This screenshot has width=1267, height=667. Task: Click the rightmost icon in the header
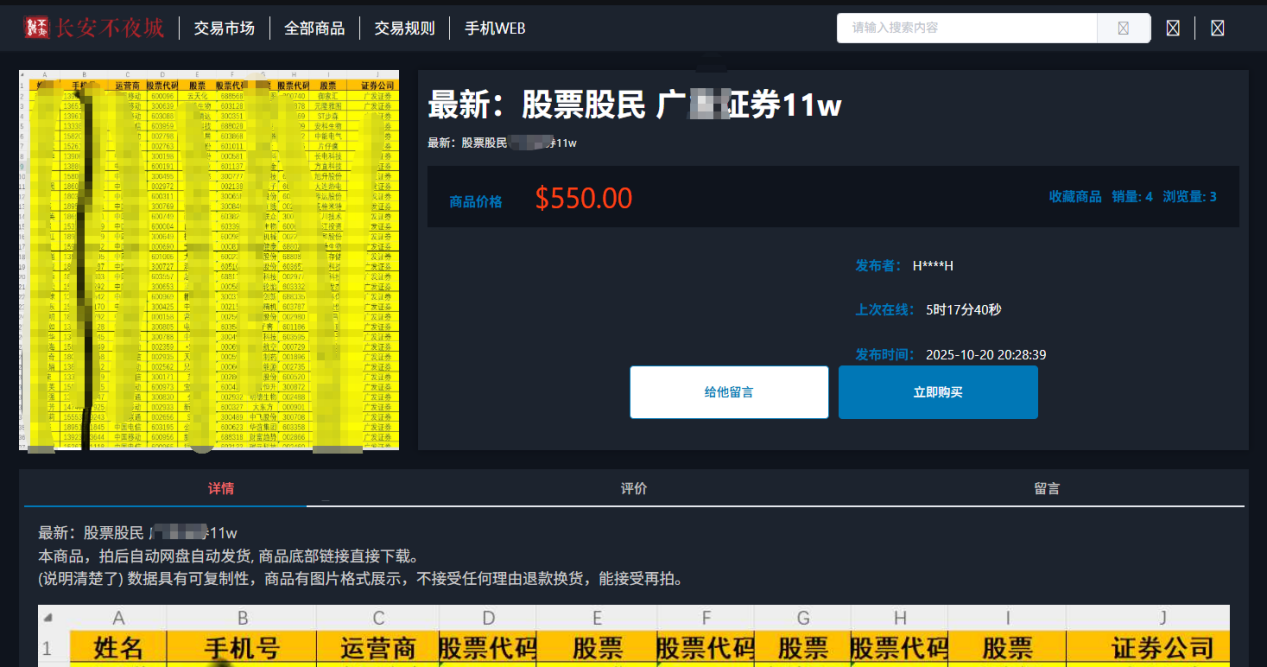(x=1217, y=28)
